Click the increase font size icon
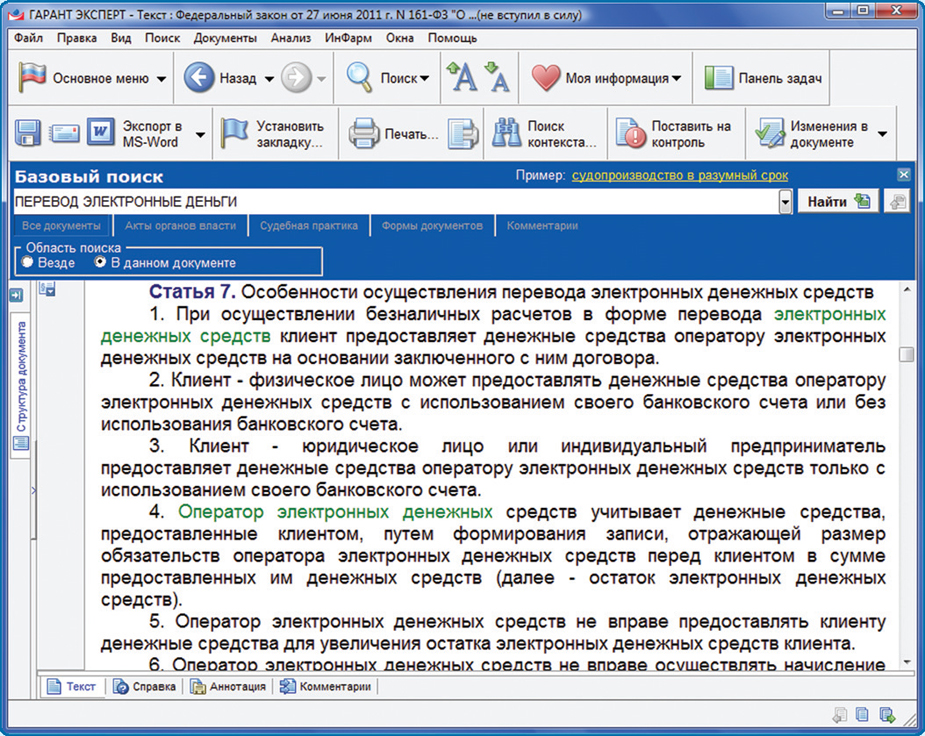 (x=462, y=78)
